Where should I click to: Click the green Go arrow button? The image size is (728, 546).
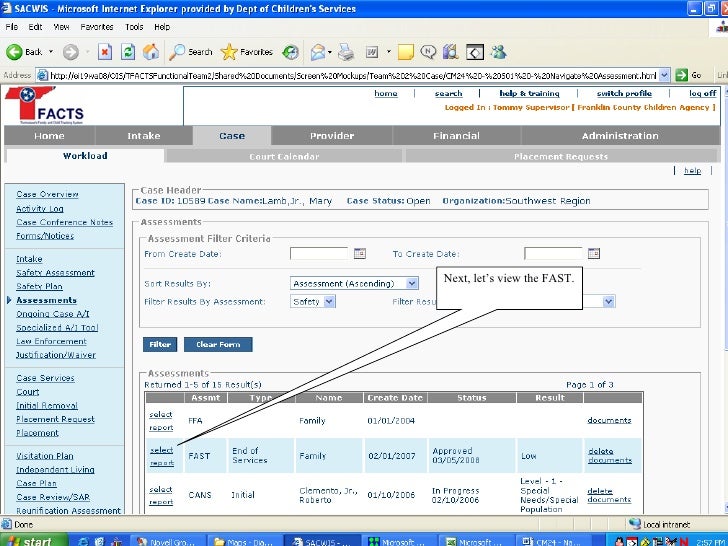[681, 75]
